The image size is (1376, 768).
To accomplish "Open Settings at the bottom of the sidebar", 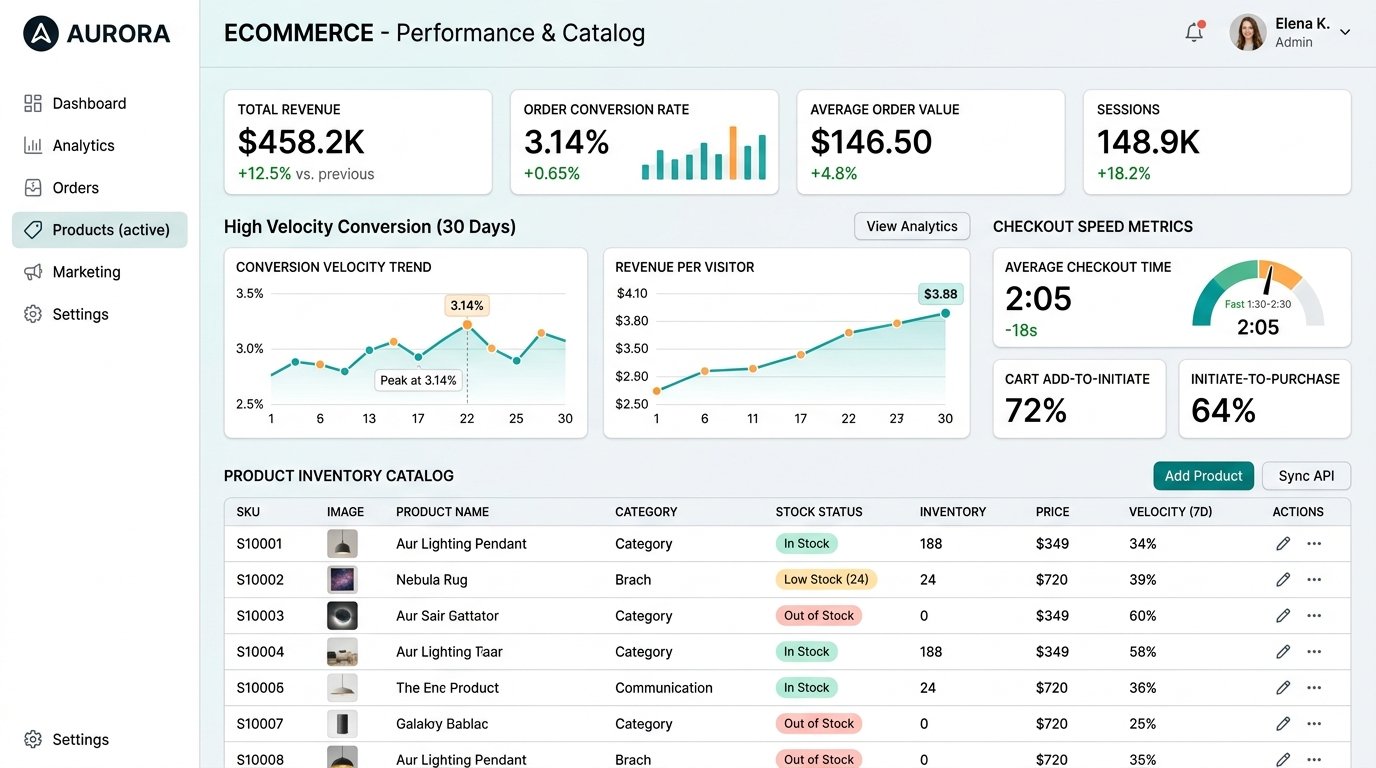I will [x=67, y=740].
